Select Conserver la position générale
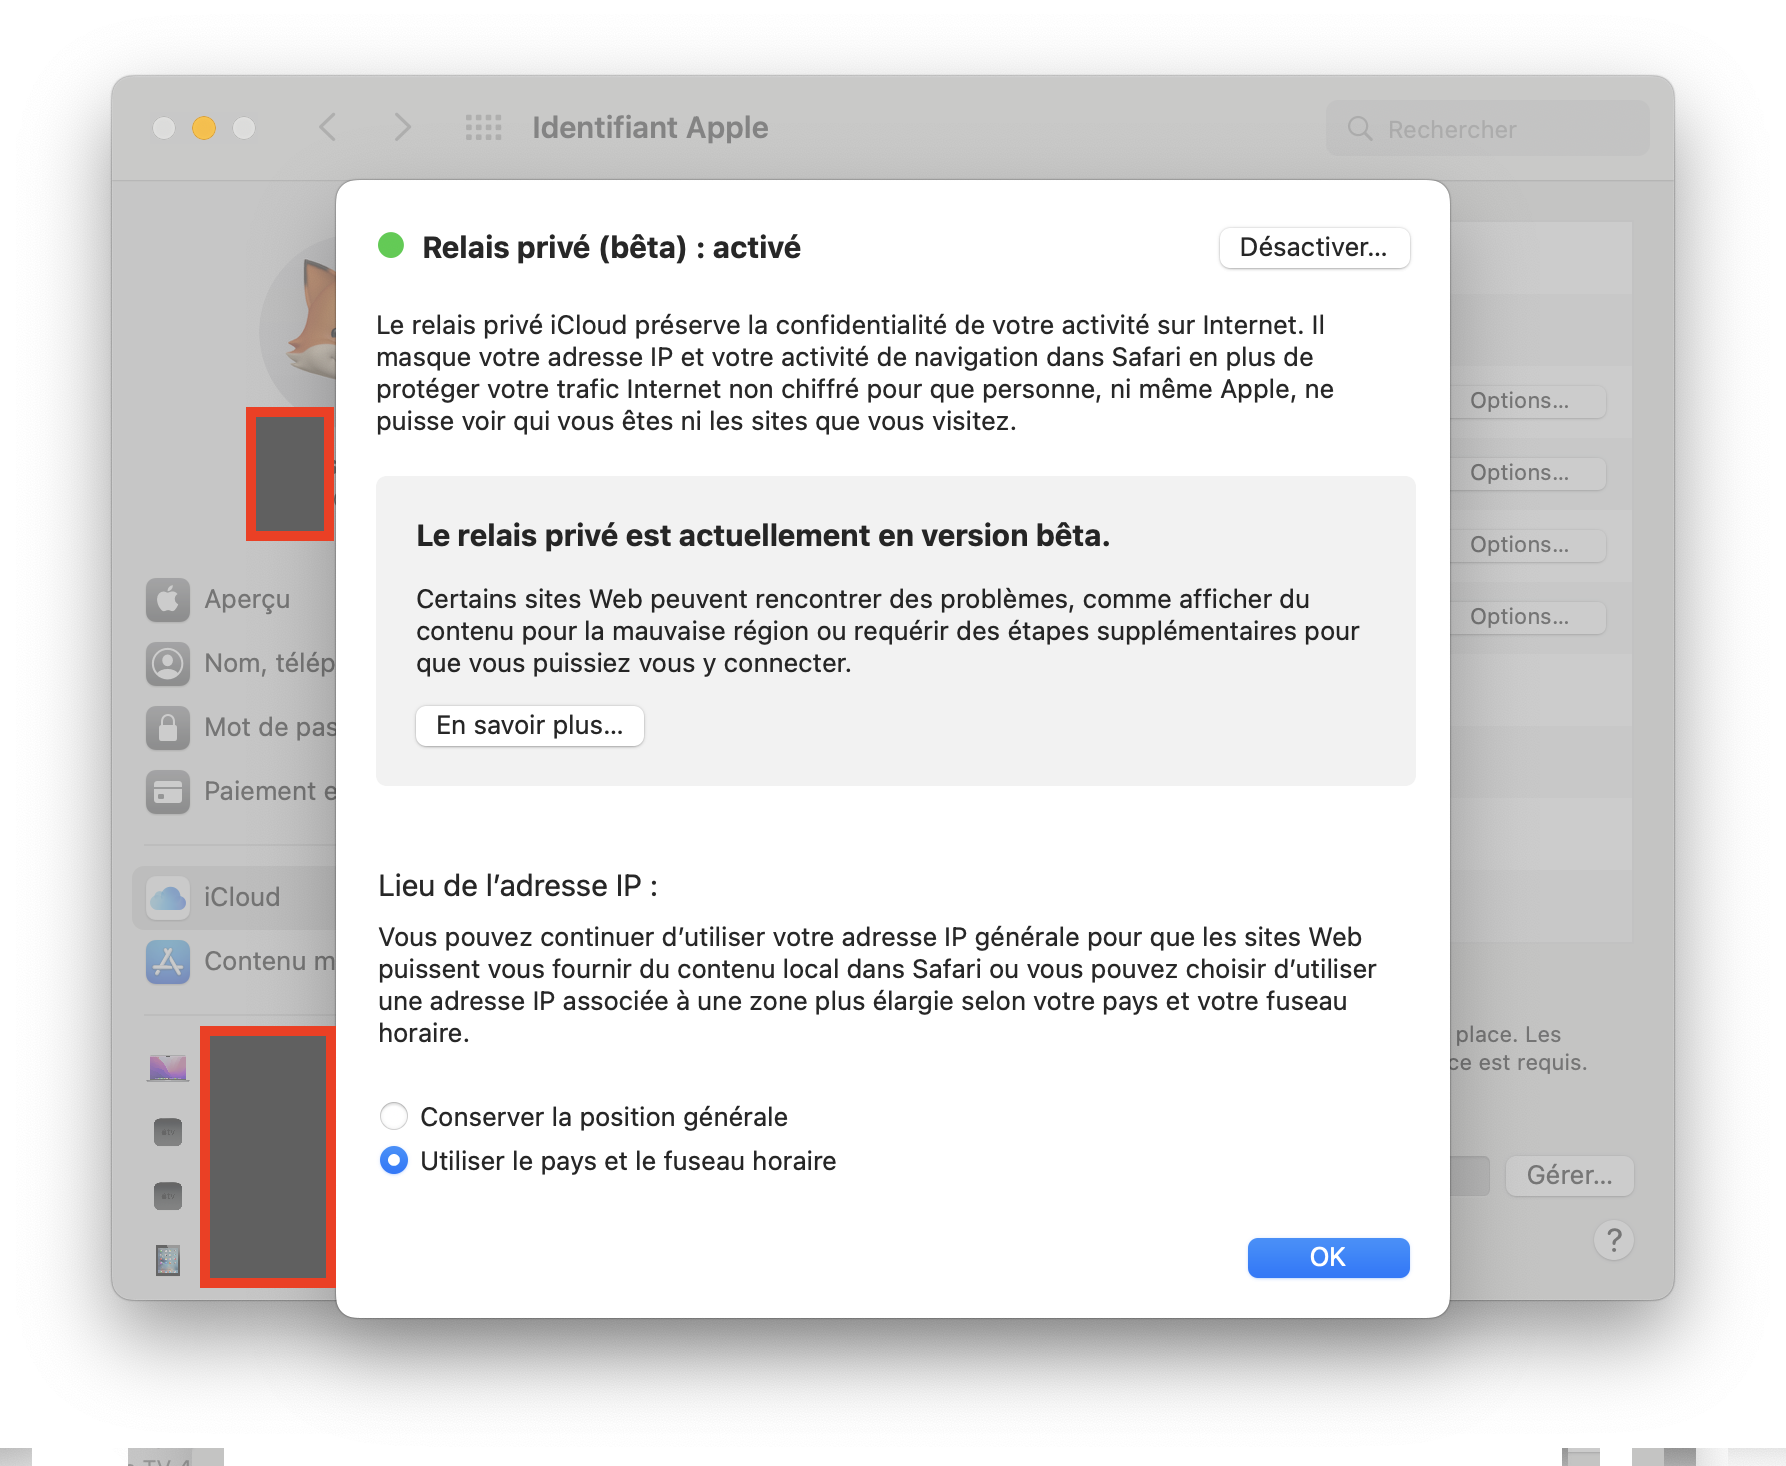 [x=394, y=1116]
